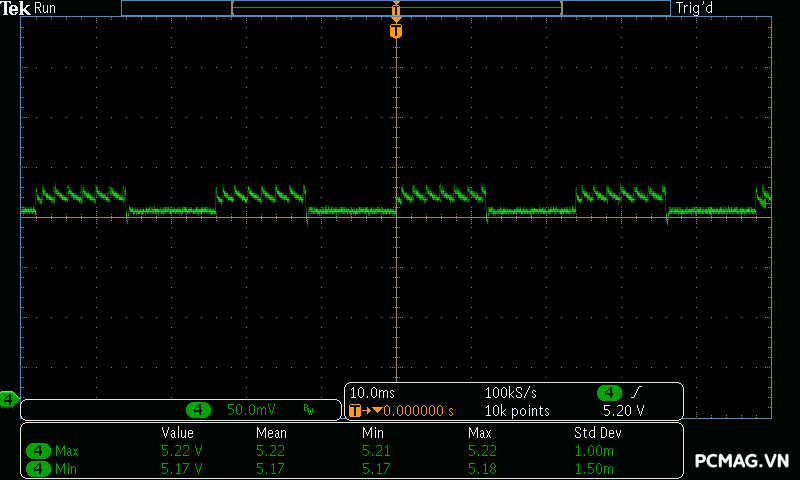Click the channel 4 badge beside 50.0mV
Image resolution: width=800 pixels, height=480 pixels.
pyautogui.click(x=199, y=410)
